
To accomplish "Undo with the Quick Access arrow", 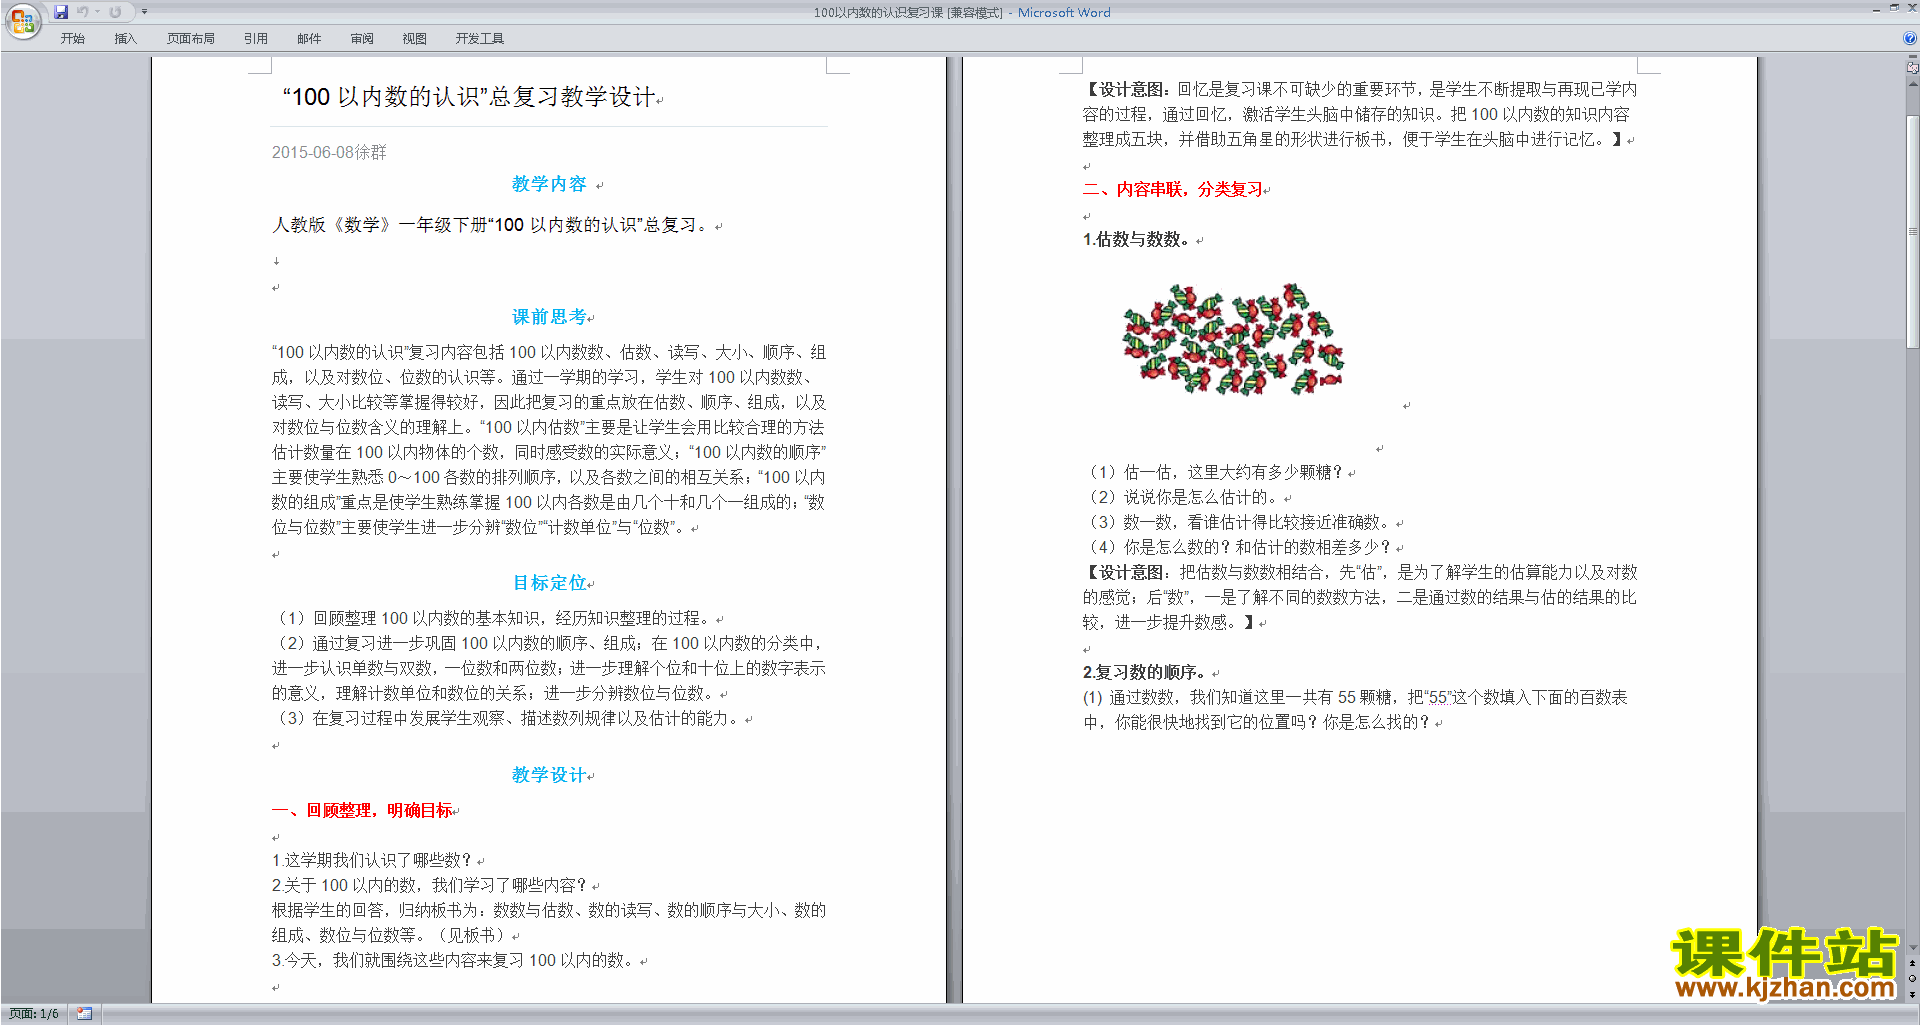I will (x=82, y=12).
